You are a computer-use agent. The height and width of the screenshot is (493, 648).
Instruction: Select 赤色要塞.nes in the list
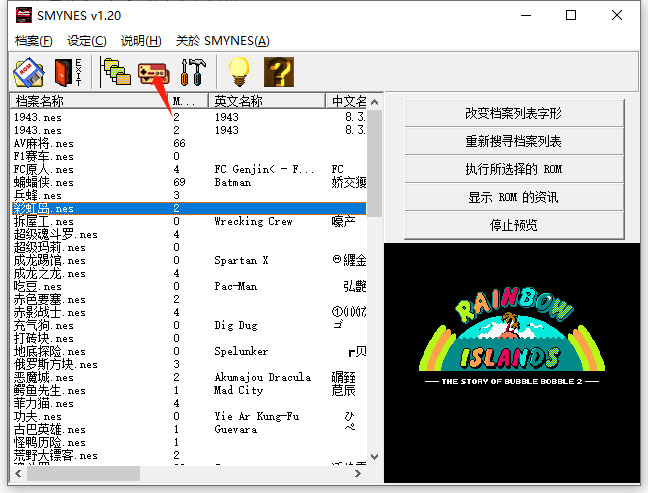(x=50, y=300)
